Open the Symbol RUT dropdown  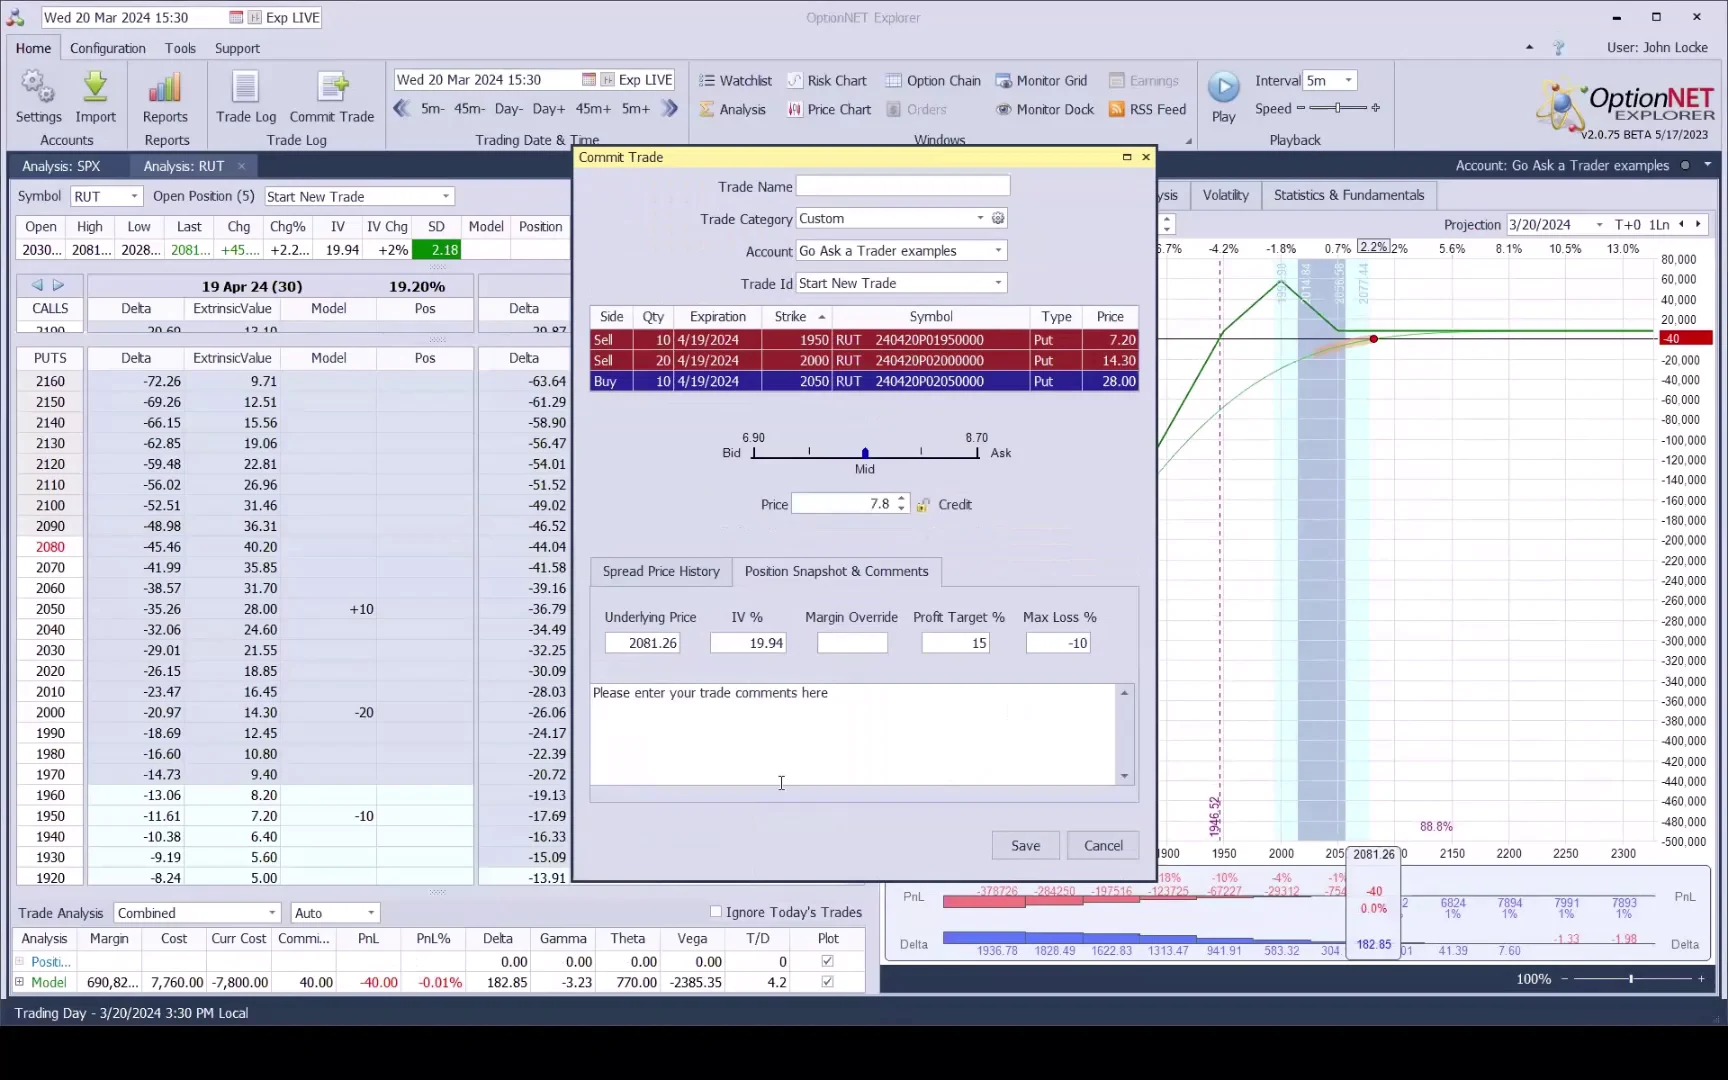[134, 197]
